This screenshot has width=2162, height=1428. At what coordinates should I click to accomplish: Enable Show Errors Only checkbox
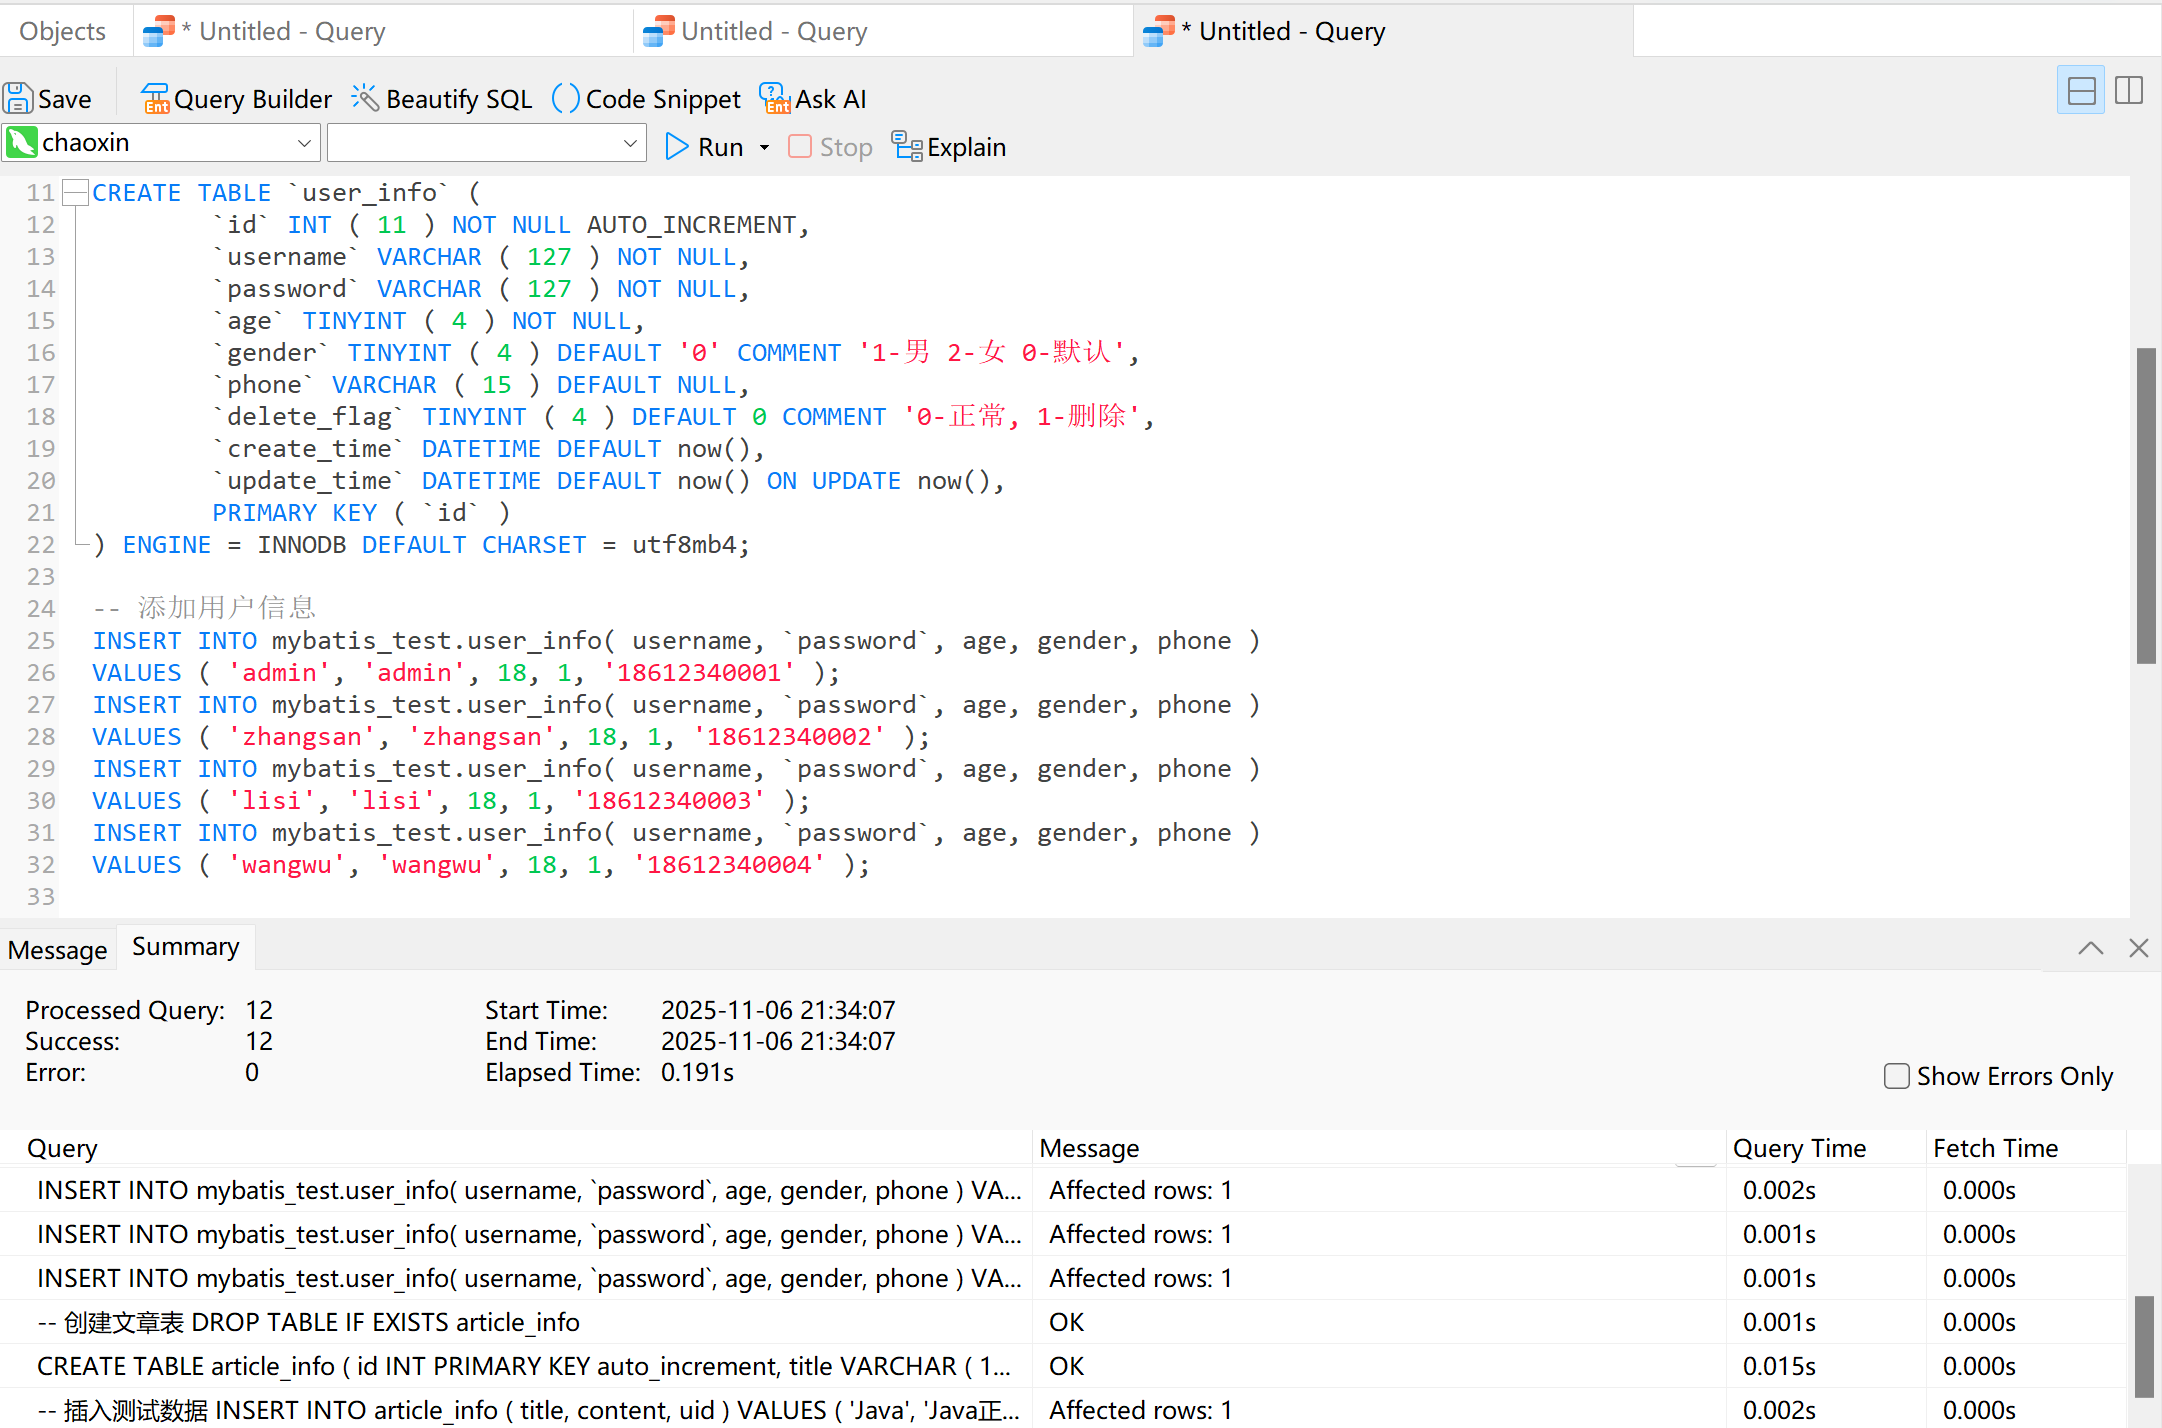[1896, 1076]
